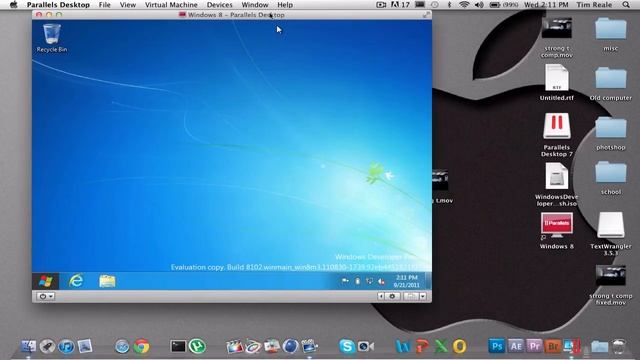Open Finder in the Dock
This screenshot has height=360, width=640.
click(28, 346)
